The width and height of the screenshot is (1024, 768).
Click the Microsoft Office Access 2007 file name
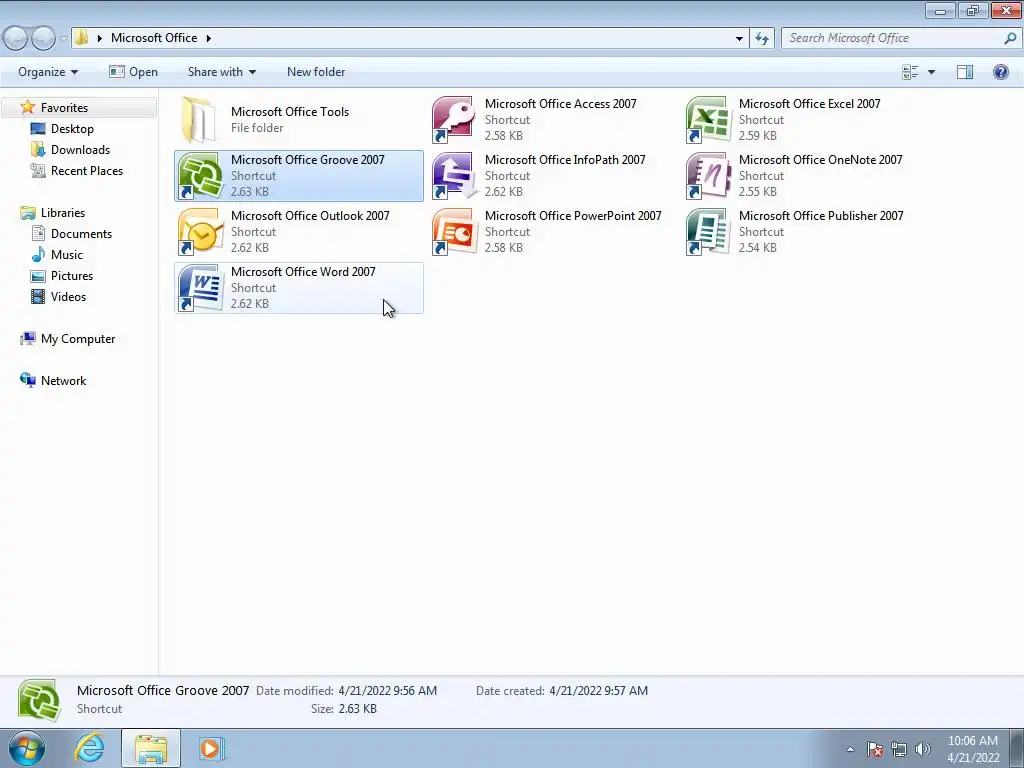pyautogui.click(x=560, y=104)
